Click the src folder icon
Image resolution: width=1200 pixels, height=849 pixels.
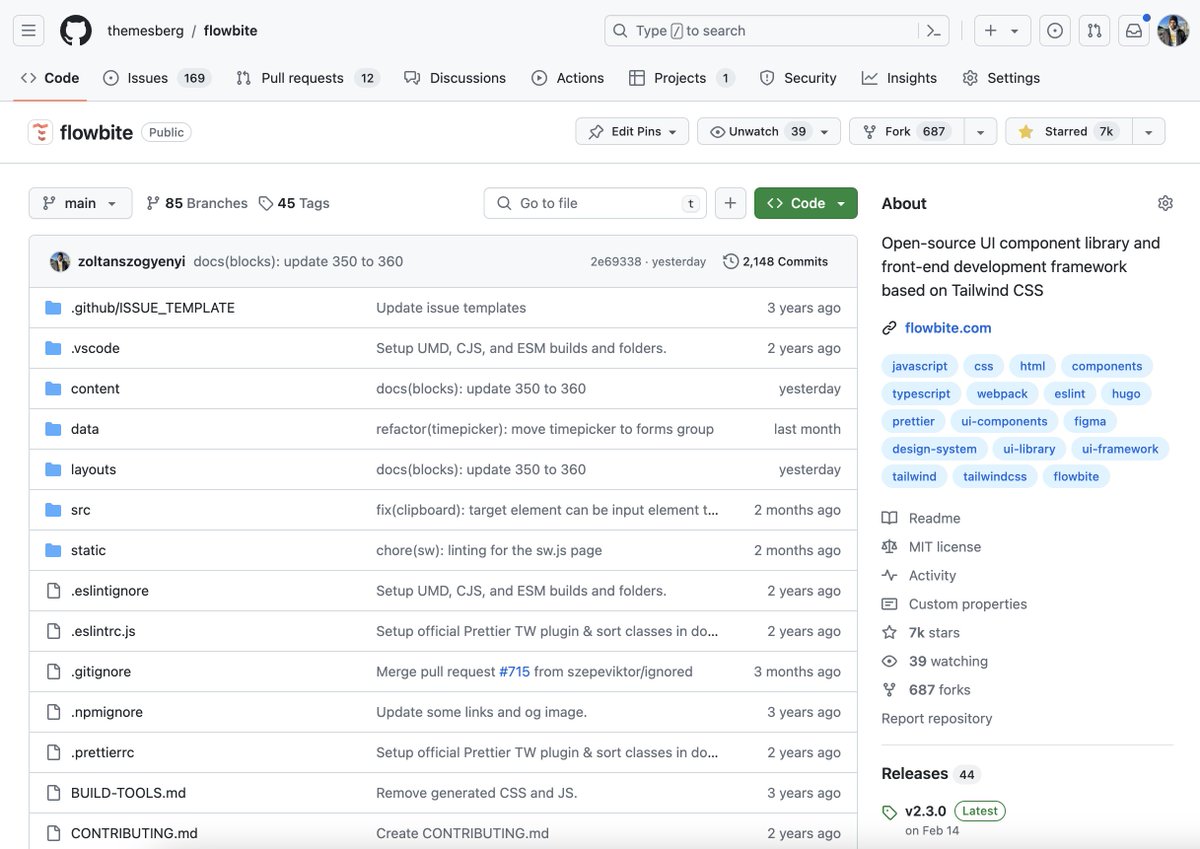tap(53, 510)
